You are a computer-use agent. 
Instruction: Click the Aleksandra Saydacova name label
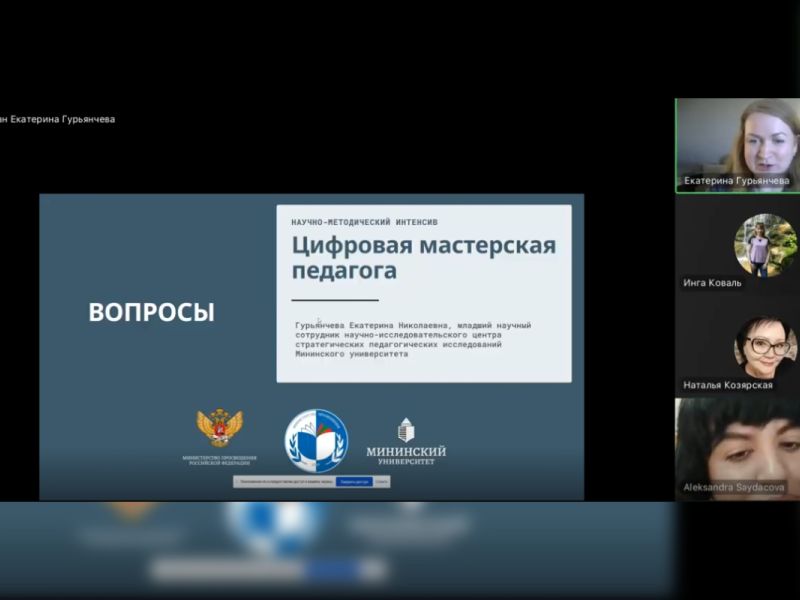[734, 487]
